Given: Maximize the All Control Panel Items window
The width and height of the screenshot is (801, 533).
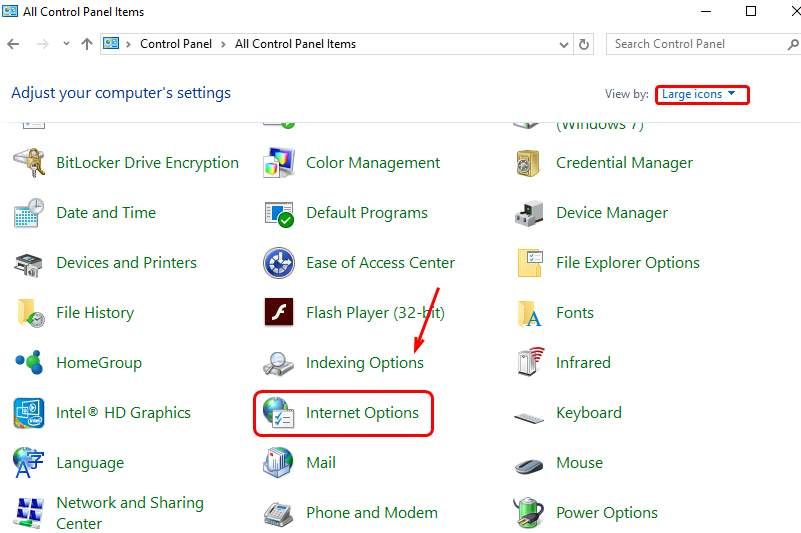Looking at the screenshot, I should [x=751, y=11].
